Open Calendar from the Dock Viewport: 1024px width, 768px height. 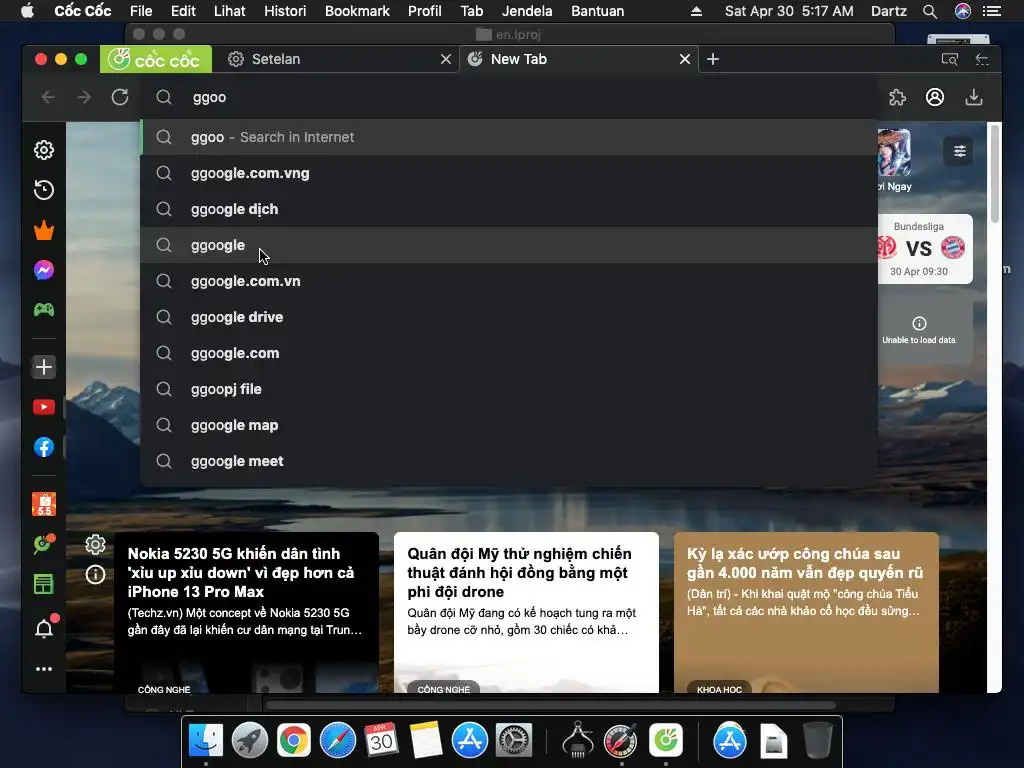381,741
